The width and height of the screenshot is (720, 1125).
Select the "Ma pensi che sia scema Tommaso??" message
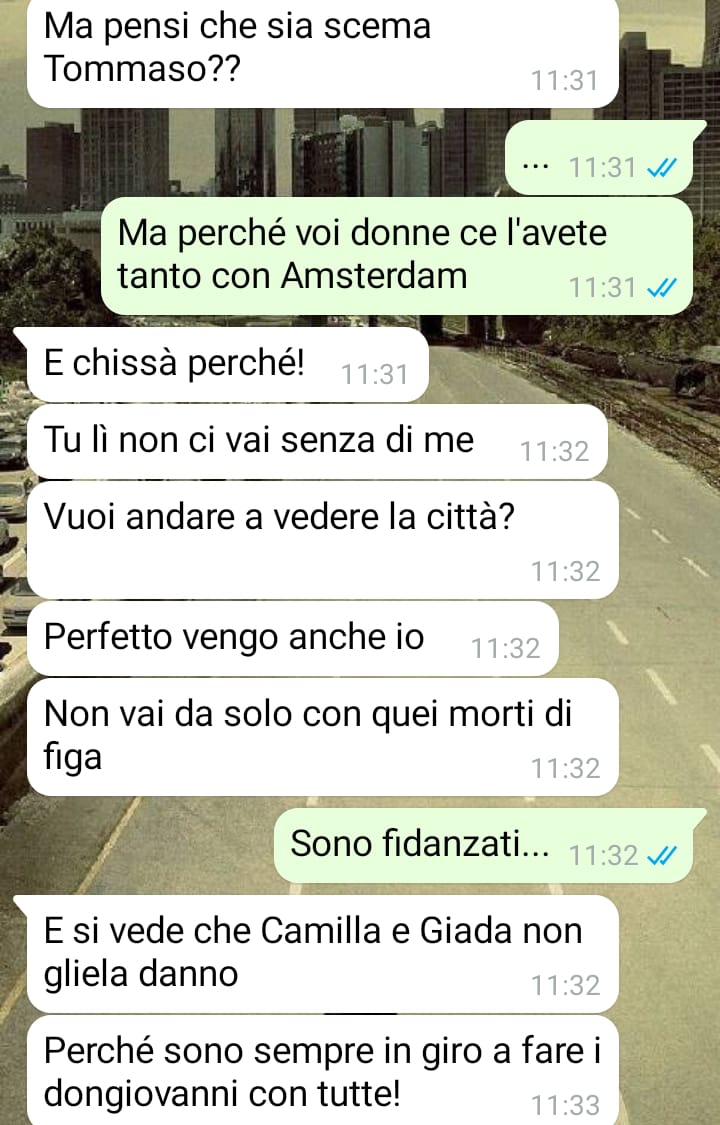click(x=323, y=52)
